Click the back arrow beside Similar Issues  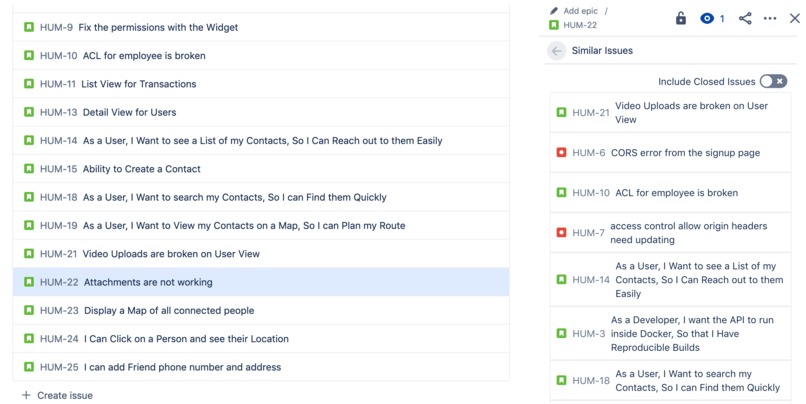click(x=557, y=51)
